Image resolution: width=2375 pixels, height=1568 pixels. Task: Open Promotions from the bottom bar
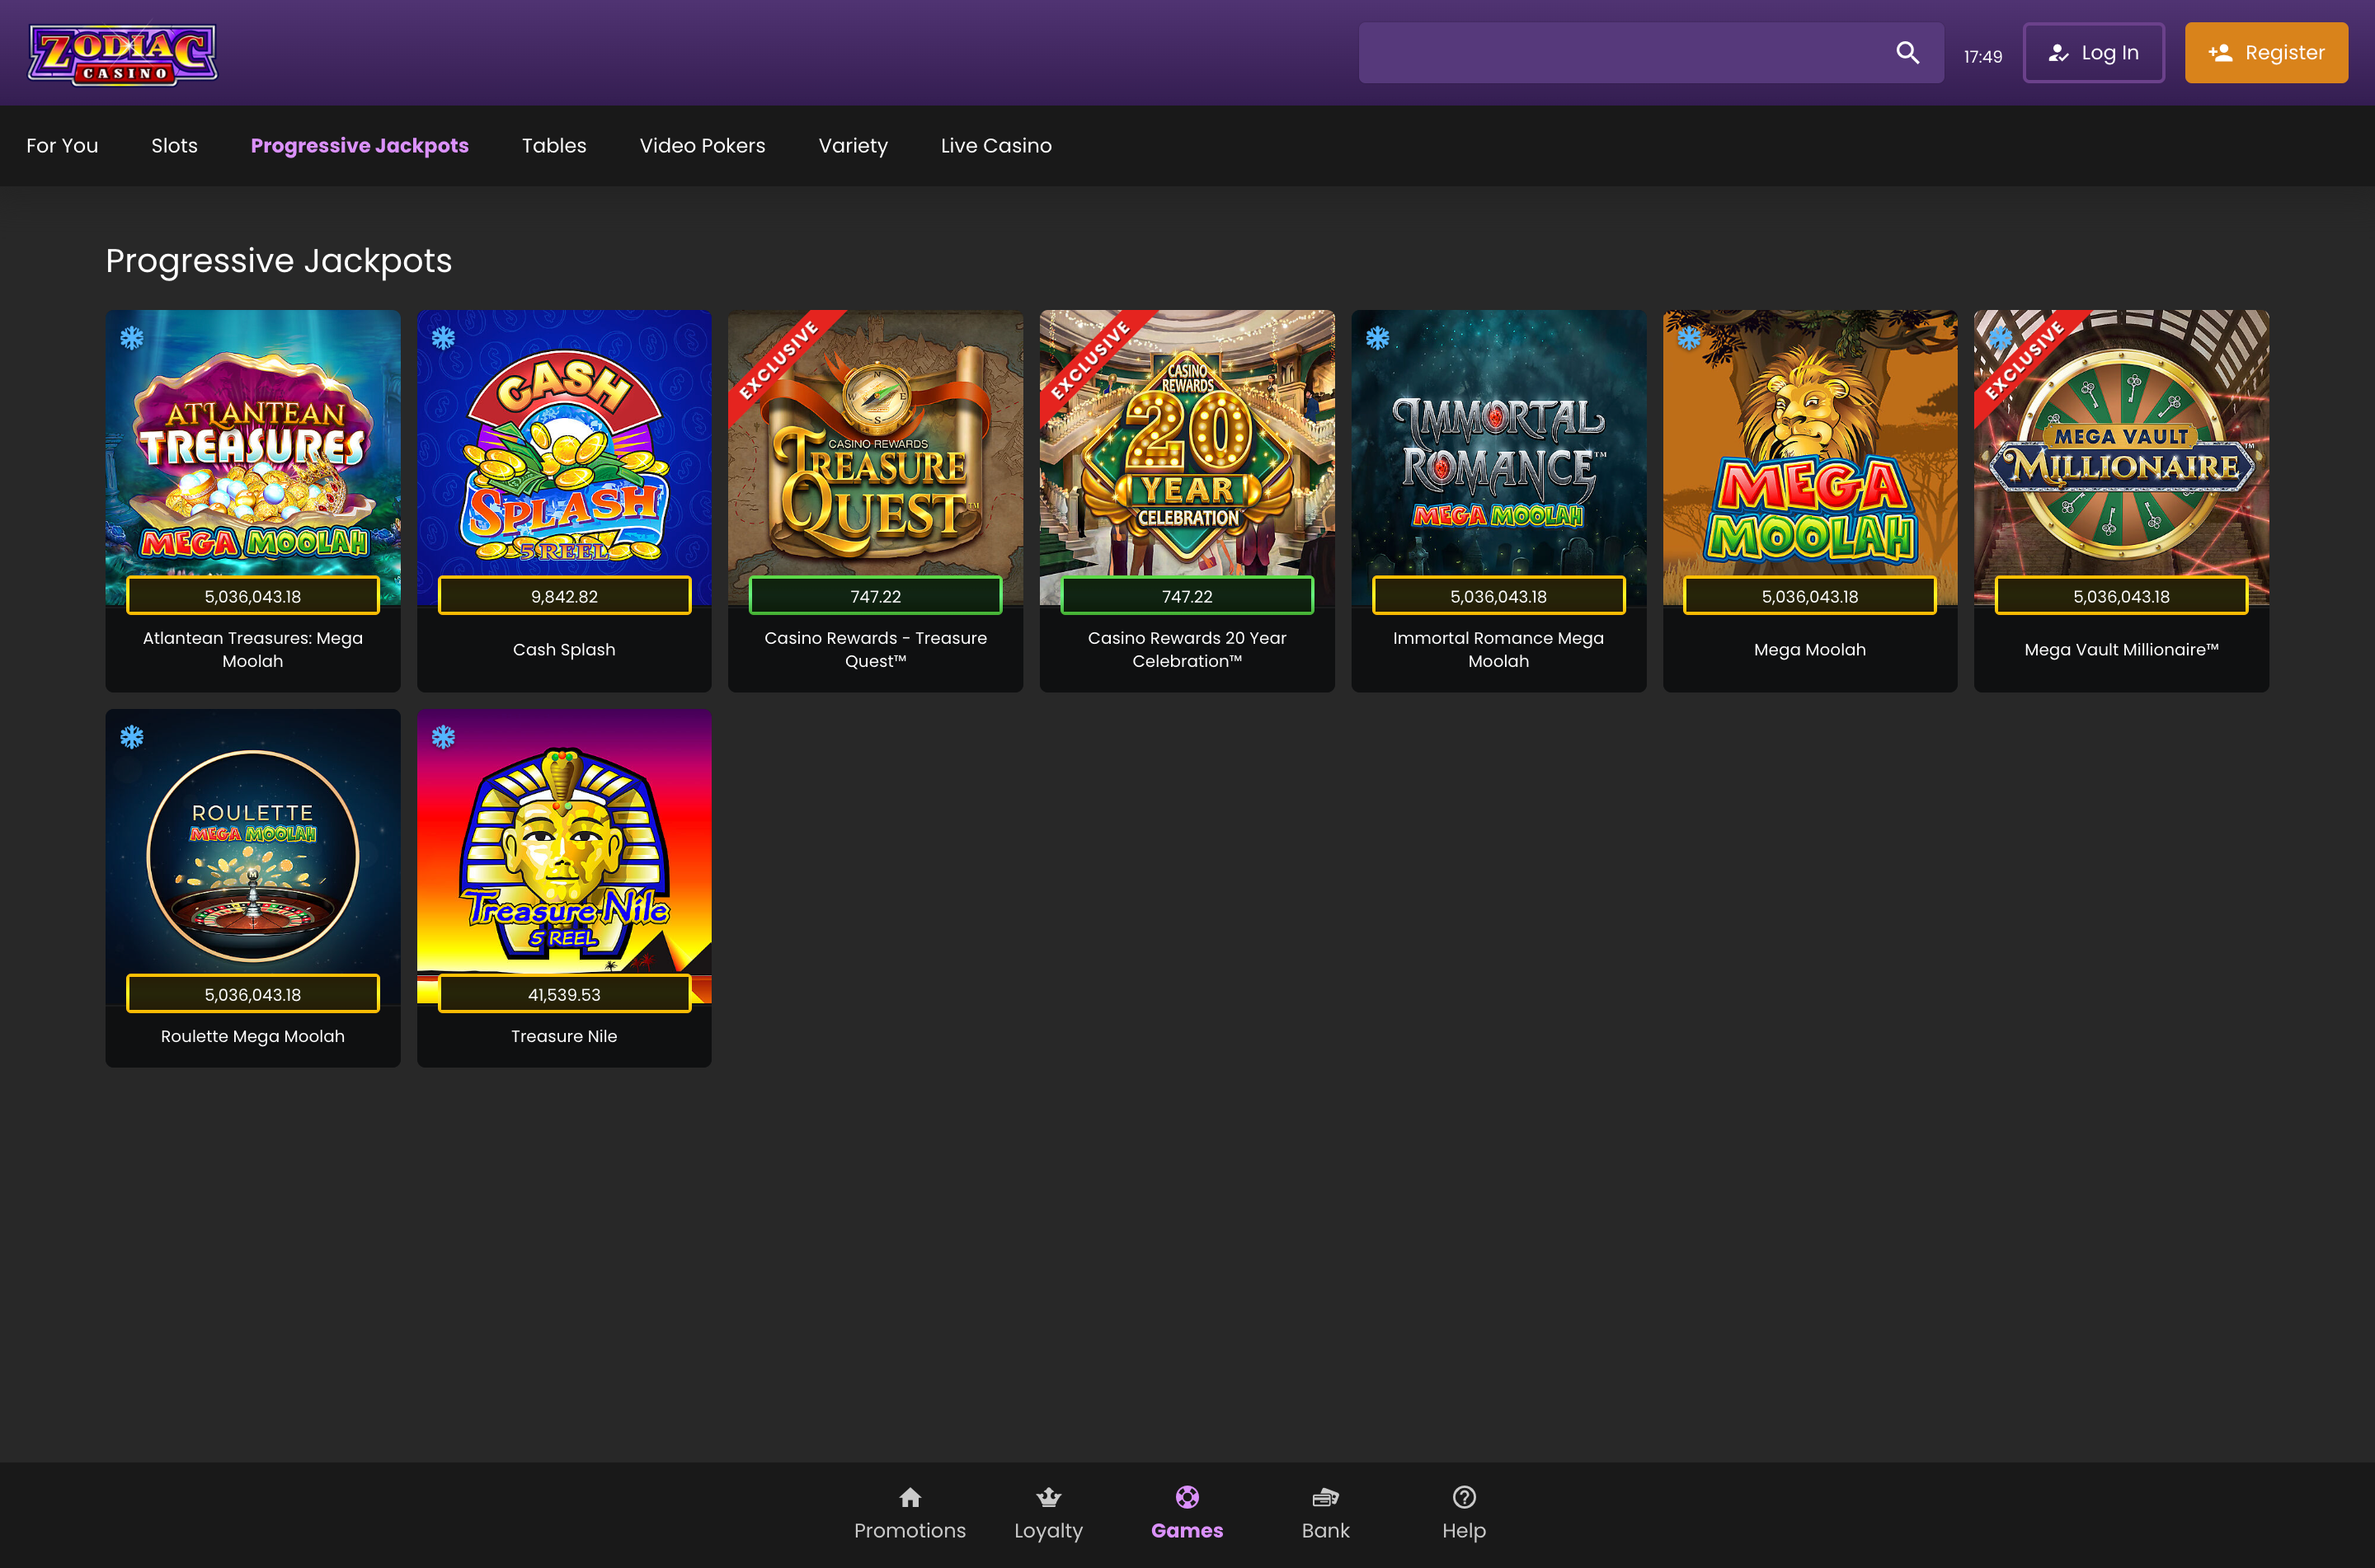(910, 1531)
